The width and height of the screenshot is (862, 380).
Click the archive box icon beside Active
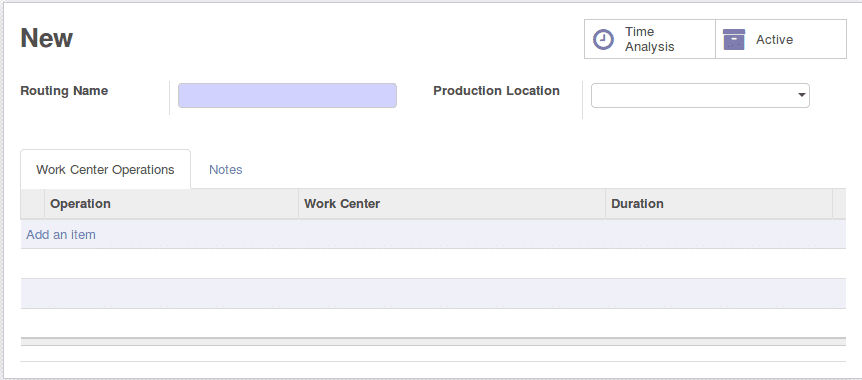click(x=734, y=40)
